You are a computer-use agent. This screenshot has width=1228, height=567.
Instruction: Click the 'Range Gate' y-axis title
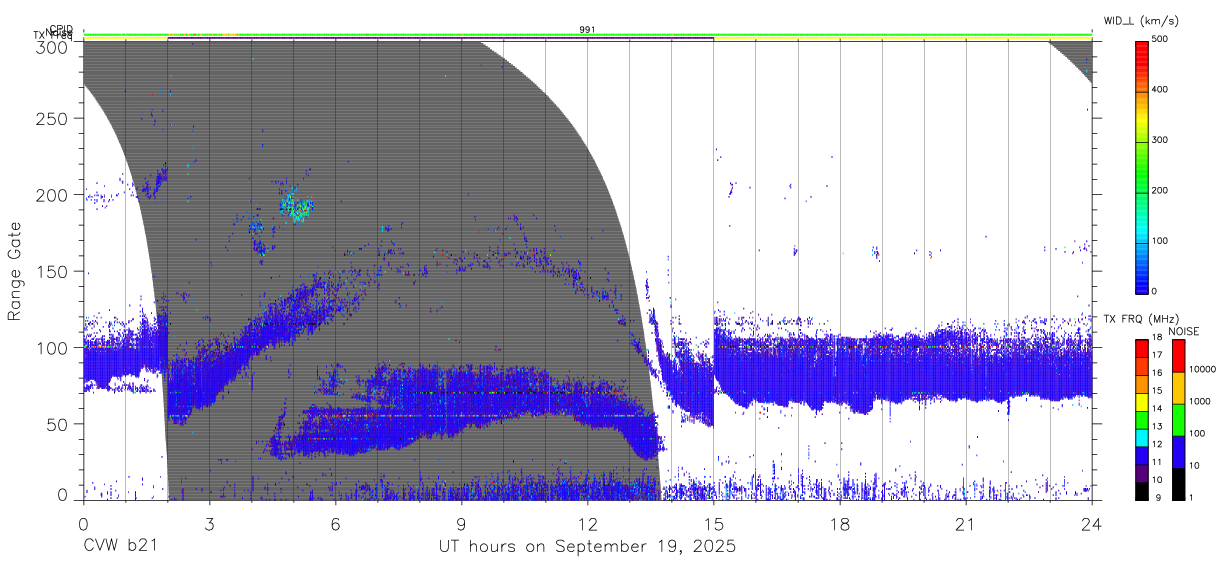[15, 271]
